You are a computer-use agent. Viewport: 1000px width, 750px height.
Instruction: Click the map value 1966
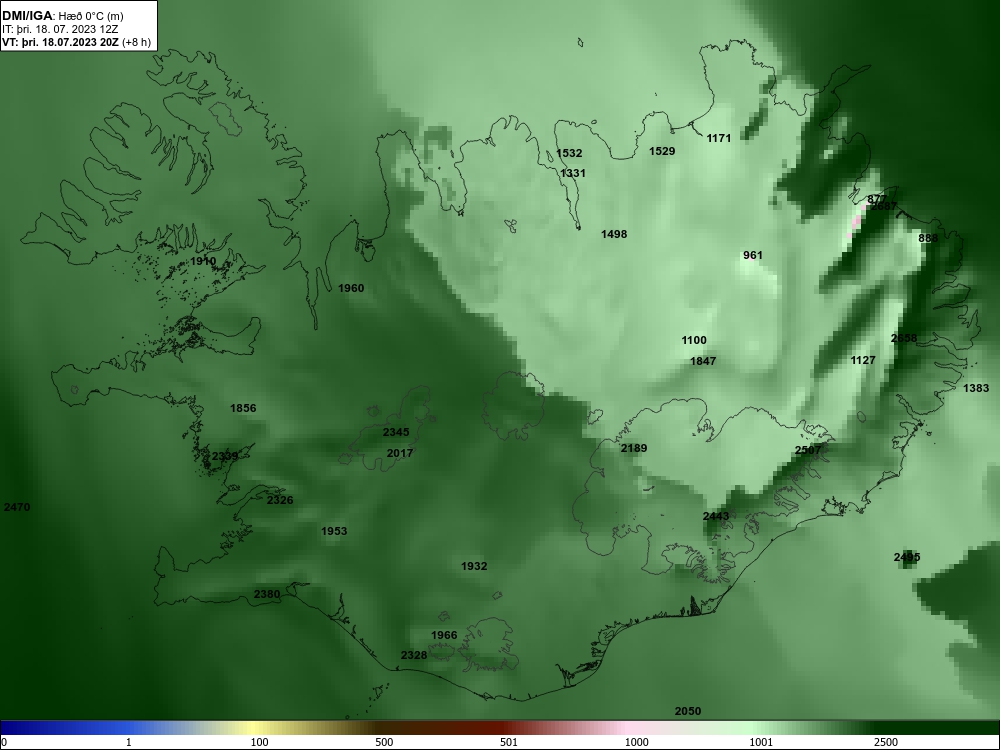coord(444,635)
